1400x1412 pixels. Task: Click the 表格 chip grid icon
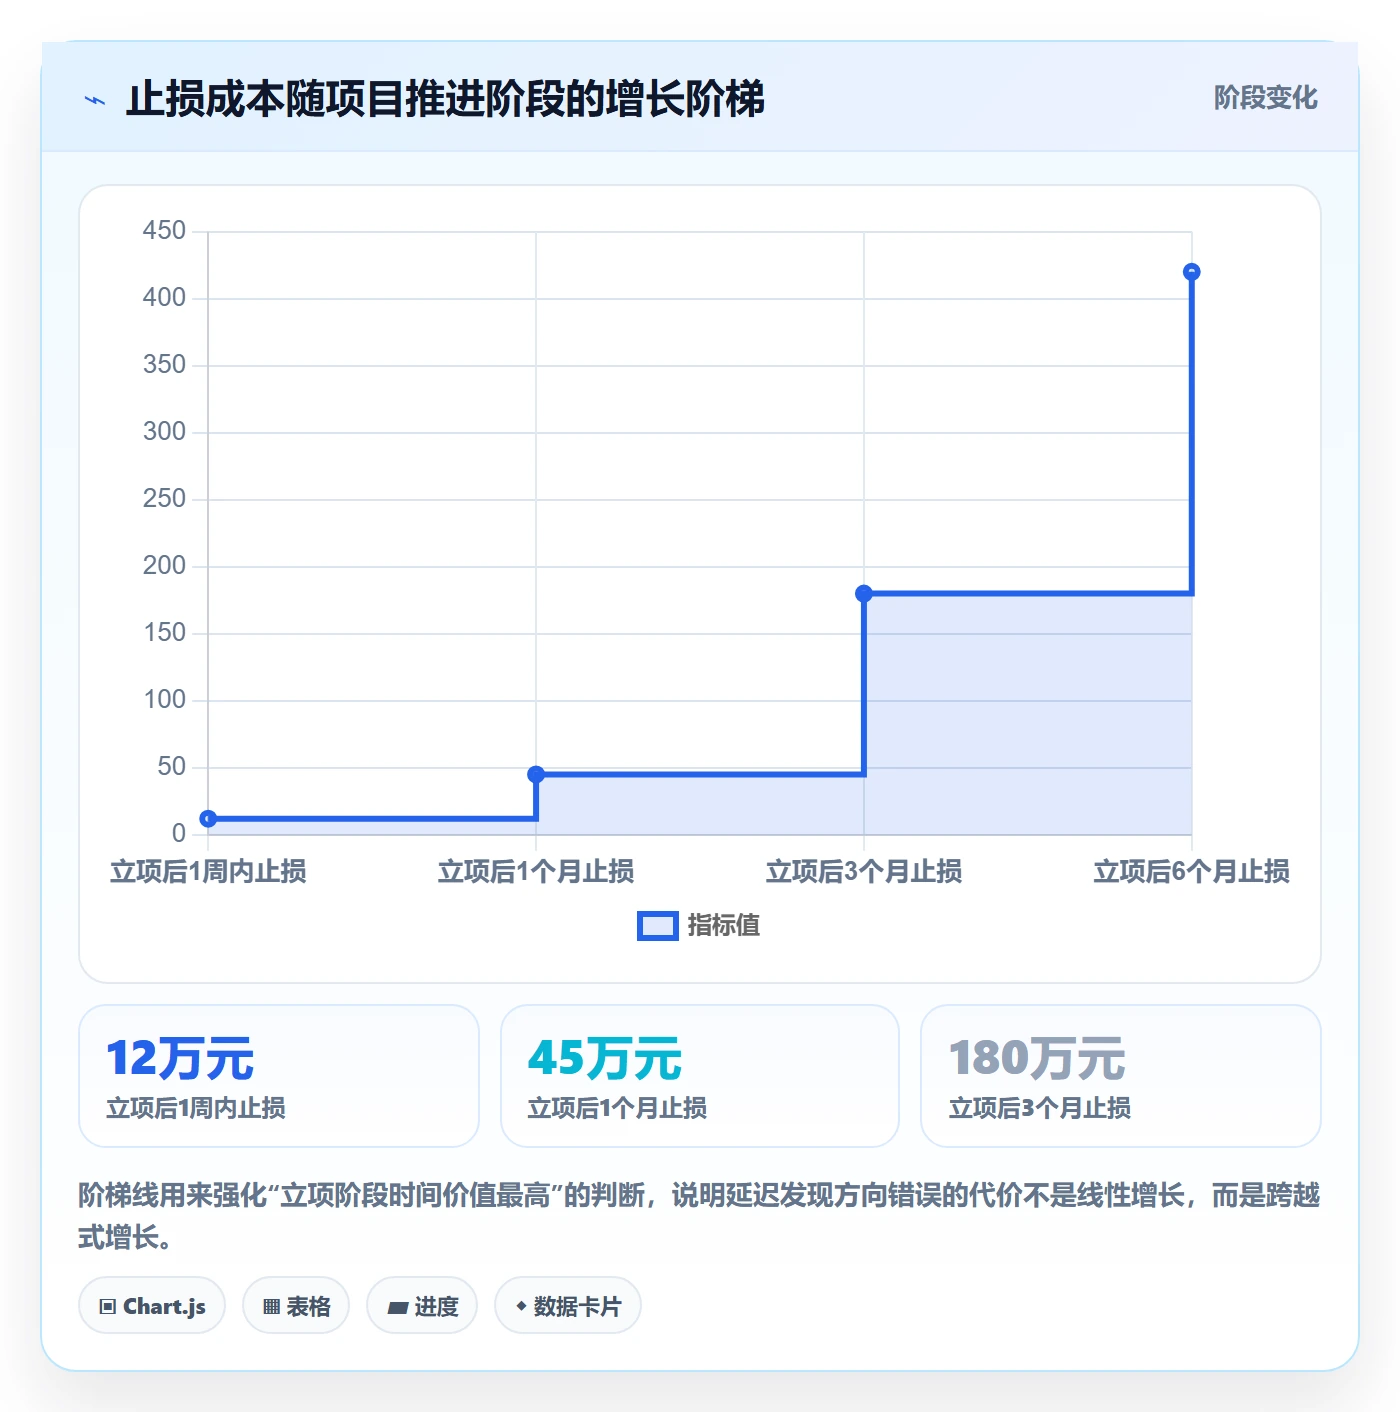pyautogui.click(x=271, y=1306)
